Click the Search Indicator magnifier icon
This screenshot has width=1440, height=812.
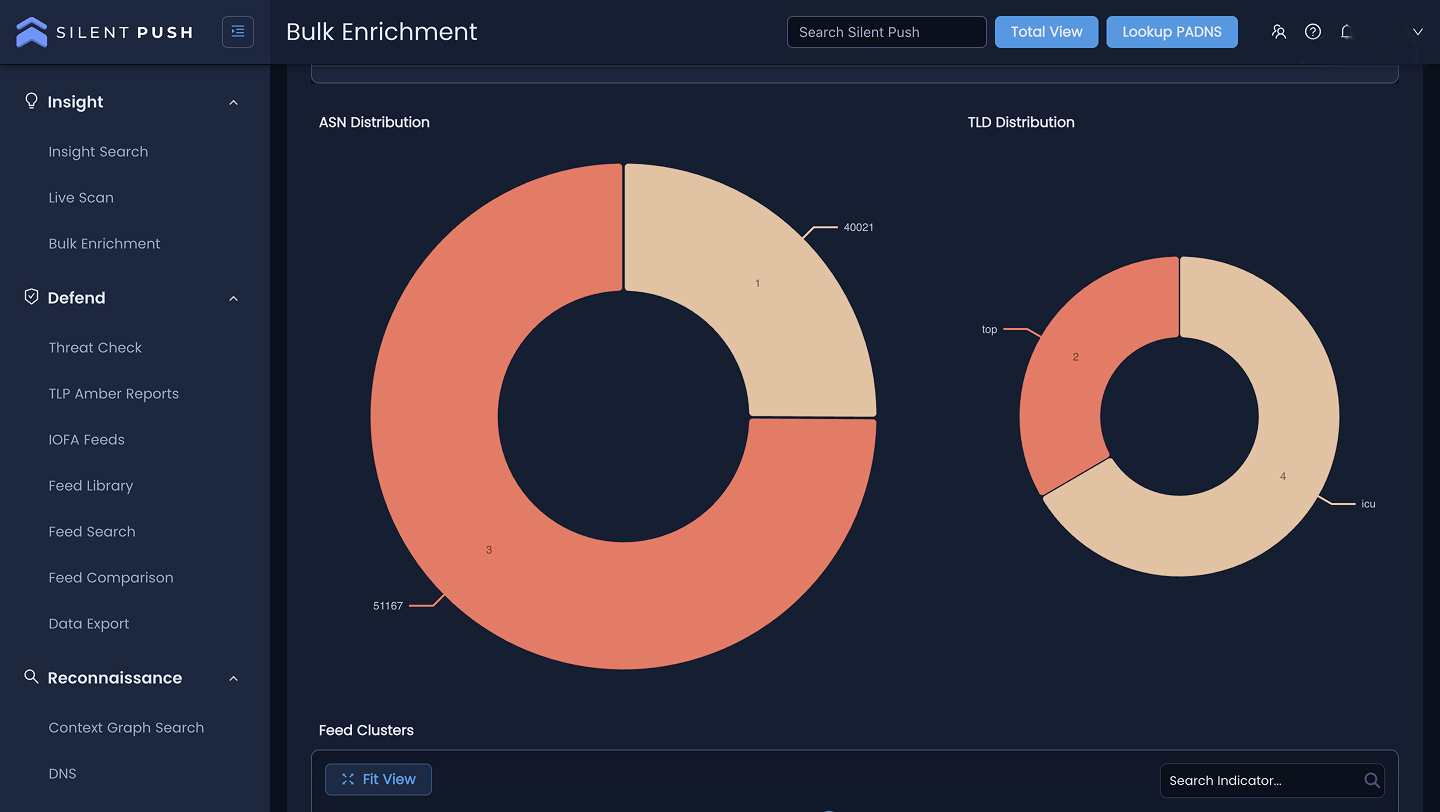click(x=1372, y=780)
